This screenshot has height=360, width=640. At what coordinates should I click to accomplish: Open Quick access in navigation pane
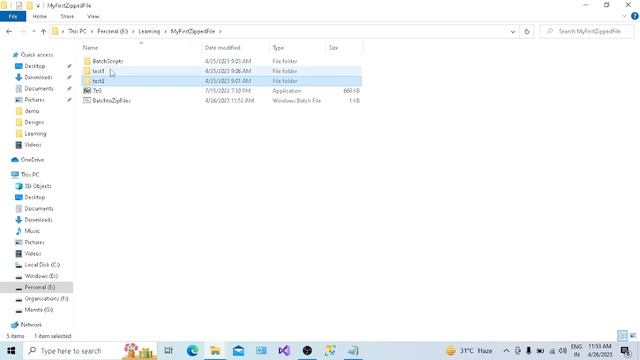(x=36, y=55)
